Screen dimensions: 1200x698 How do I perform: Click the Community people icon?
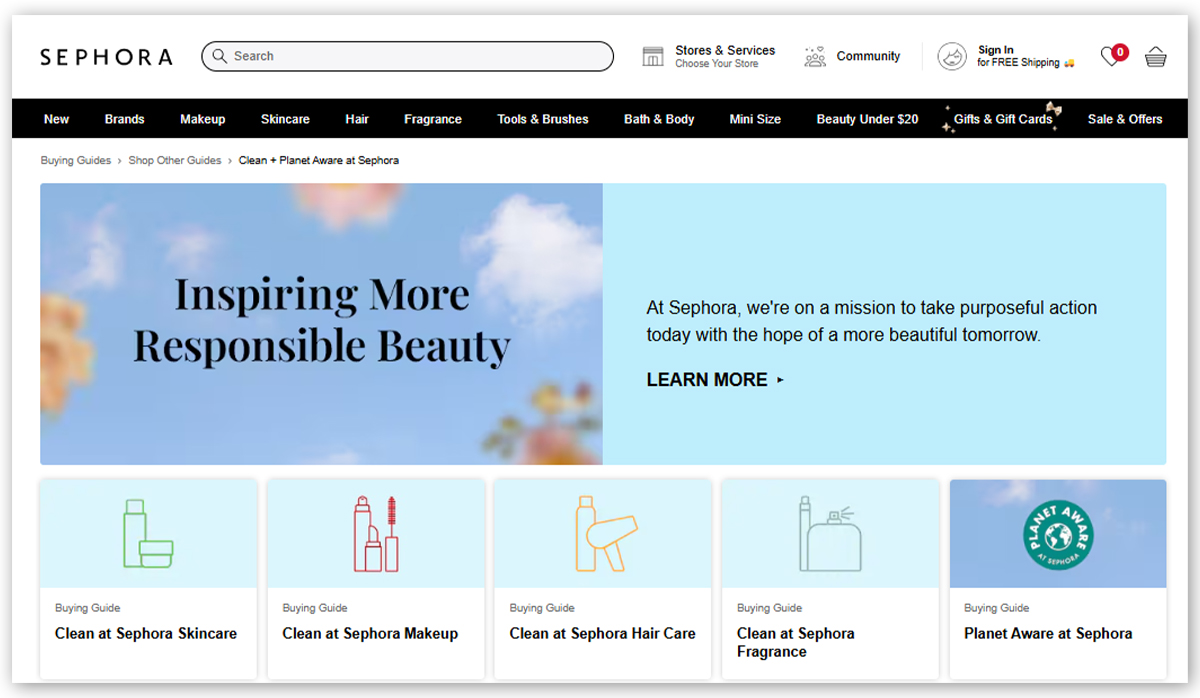pyautogui.click(x=813, y=56)
